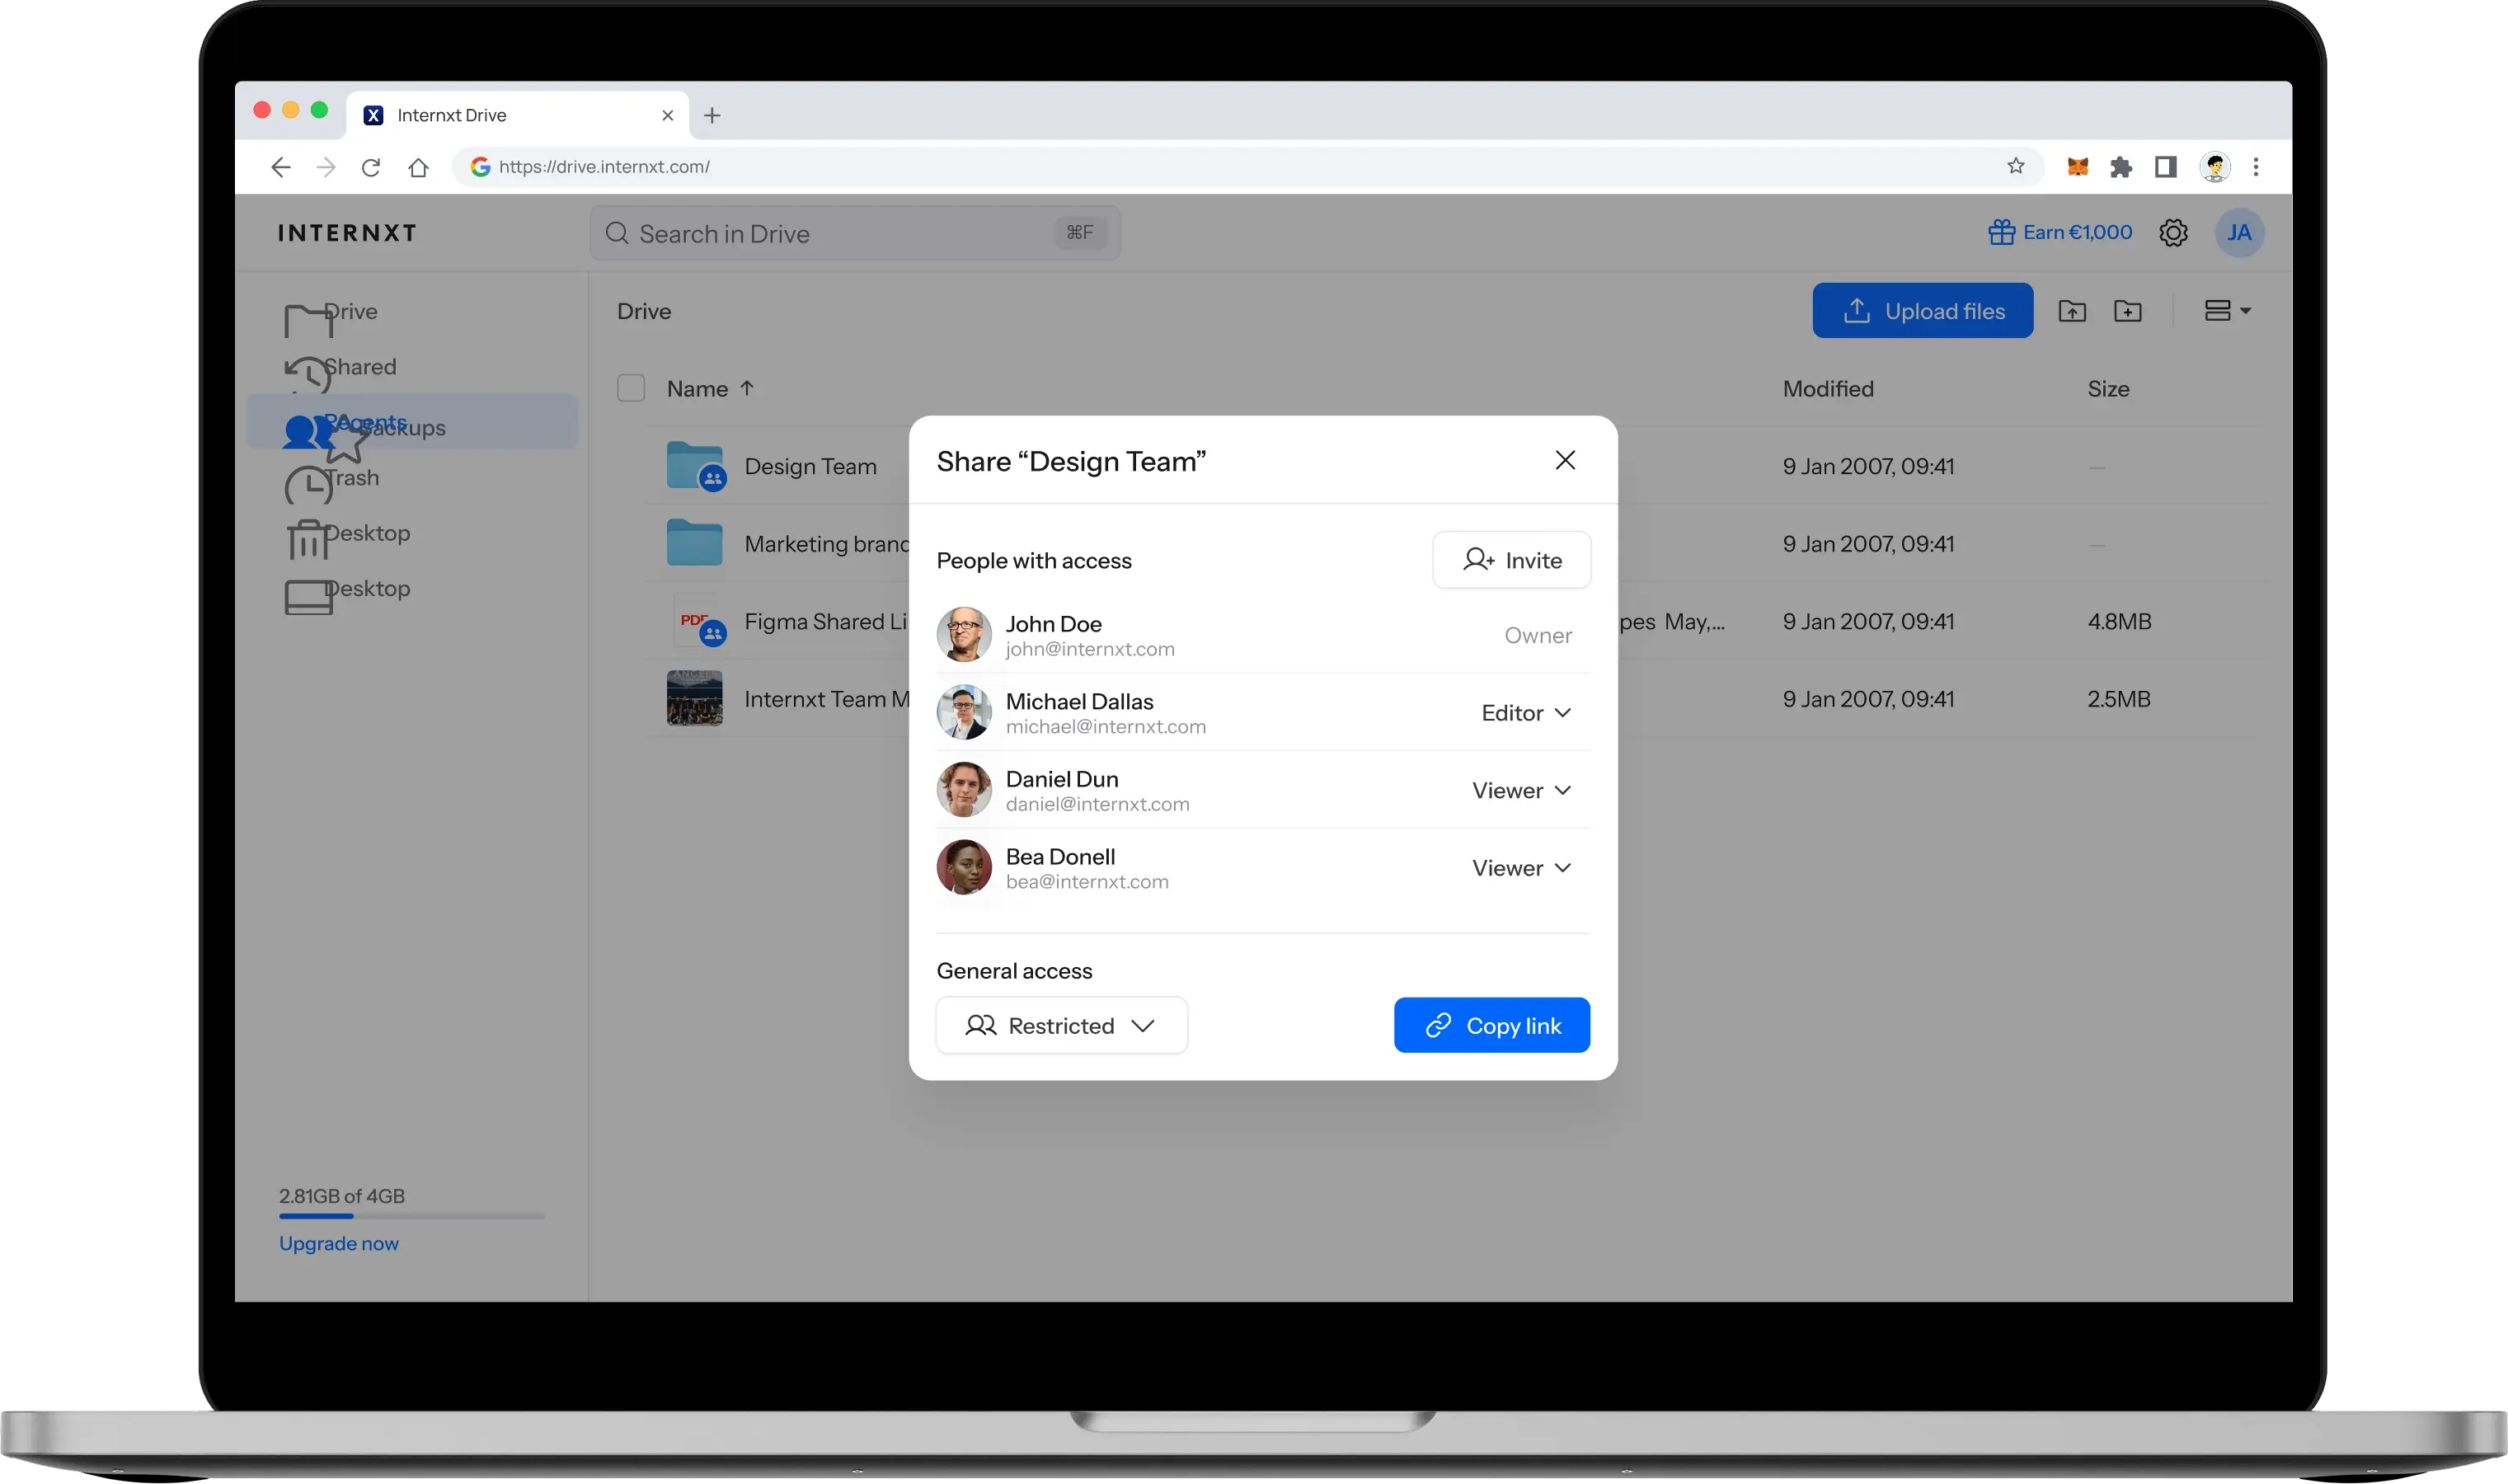Click john@internxt.com email text

[x=1090, y=649]
